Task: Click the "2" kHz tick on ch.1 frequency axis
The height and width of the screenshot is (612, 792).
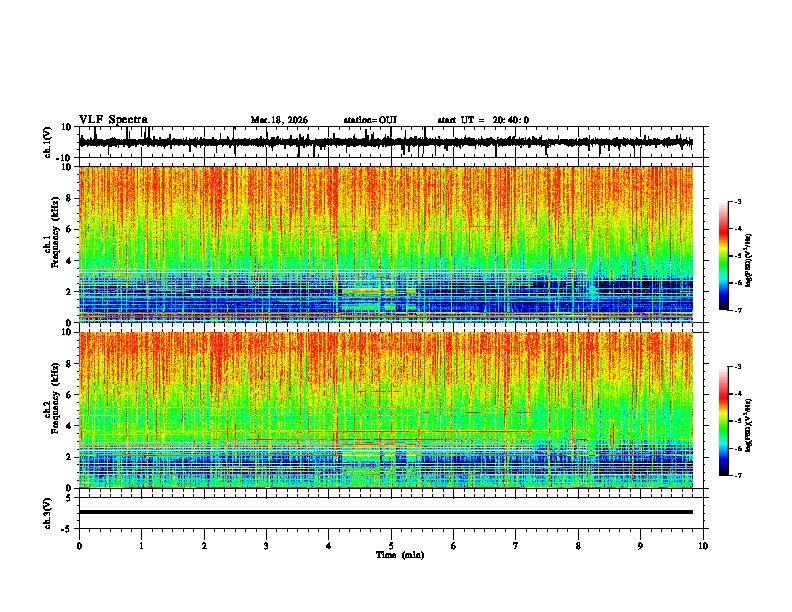Action: [x=69, y=292]
